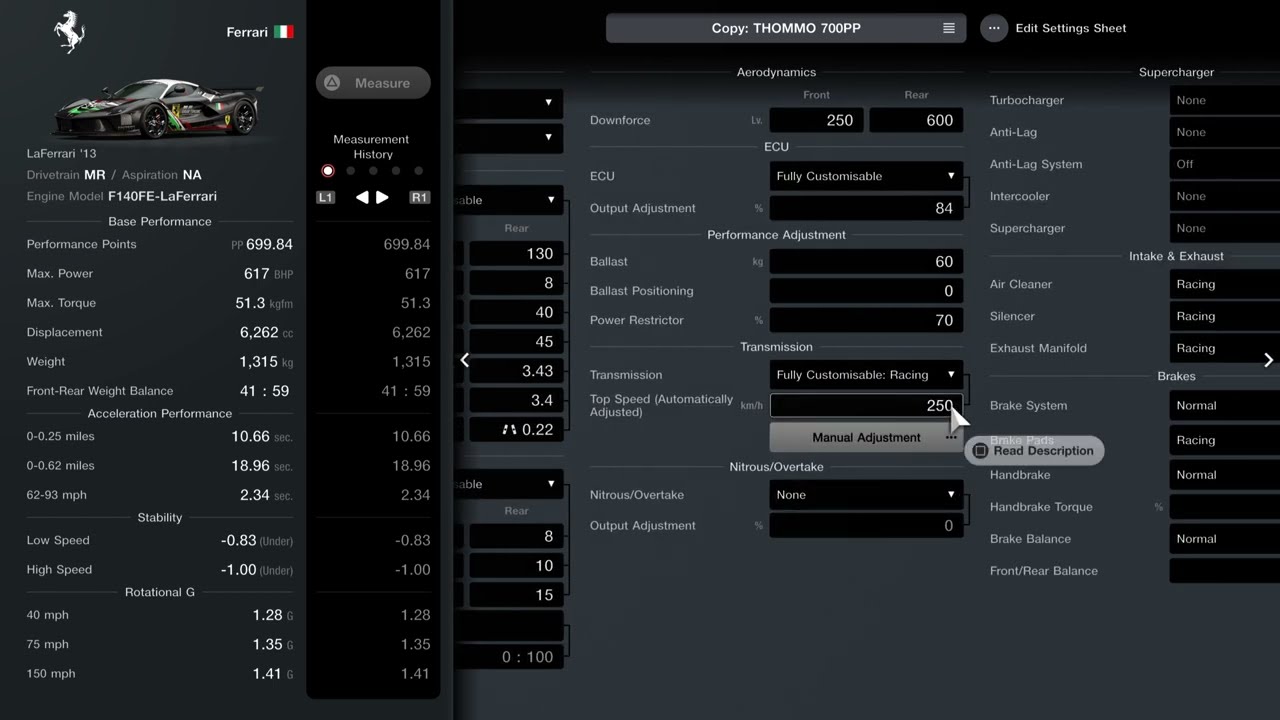
Task: Open the Anti-Lag System Off selector
Action: [x=1224, y=164]
